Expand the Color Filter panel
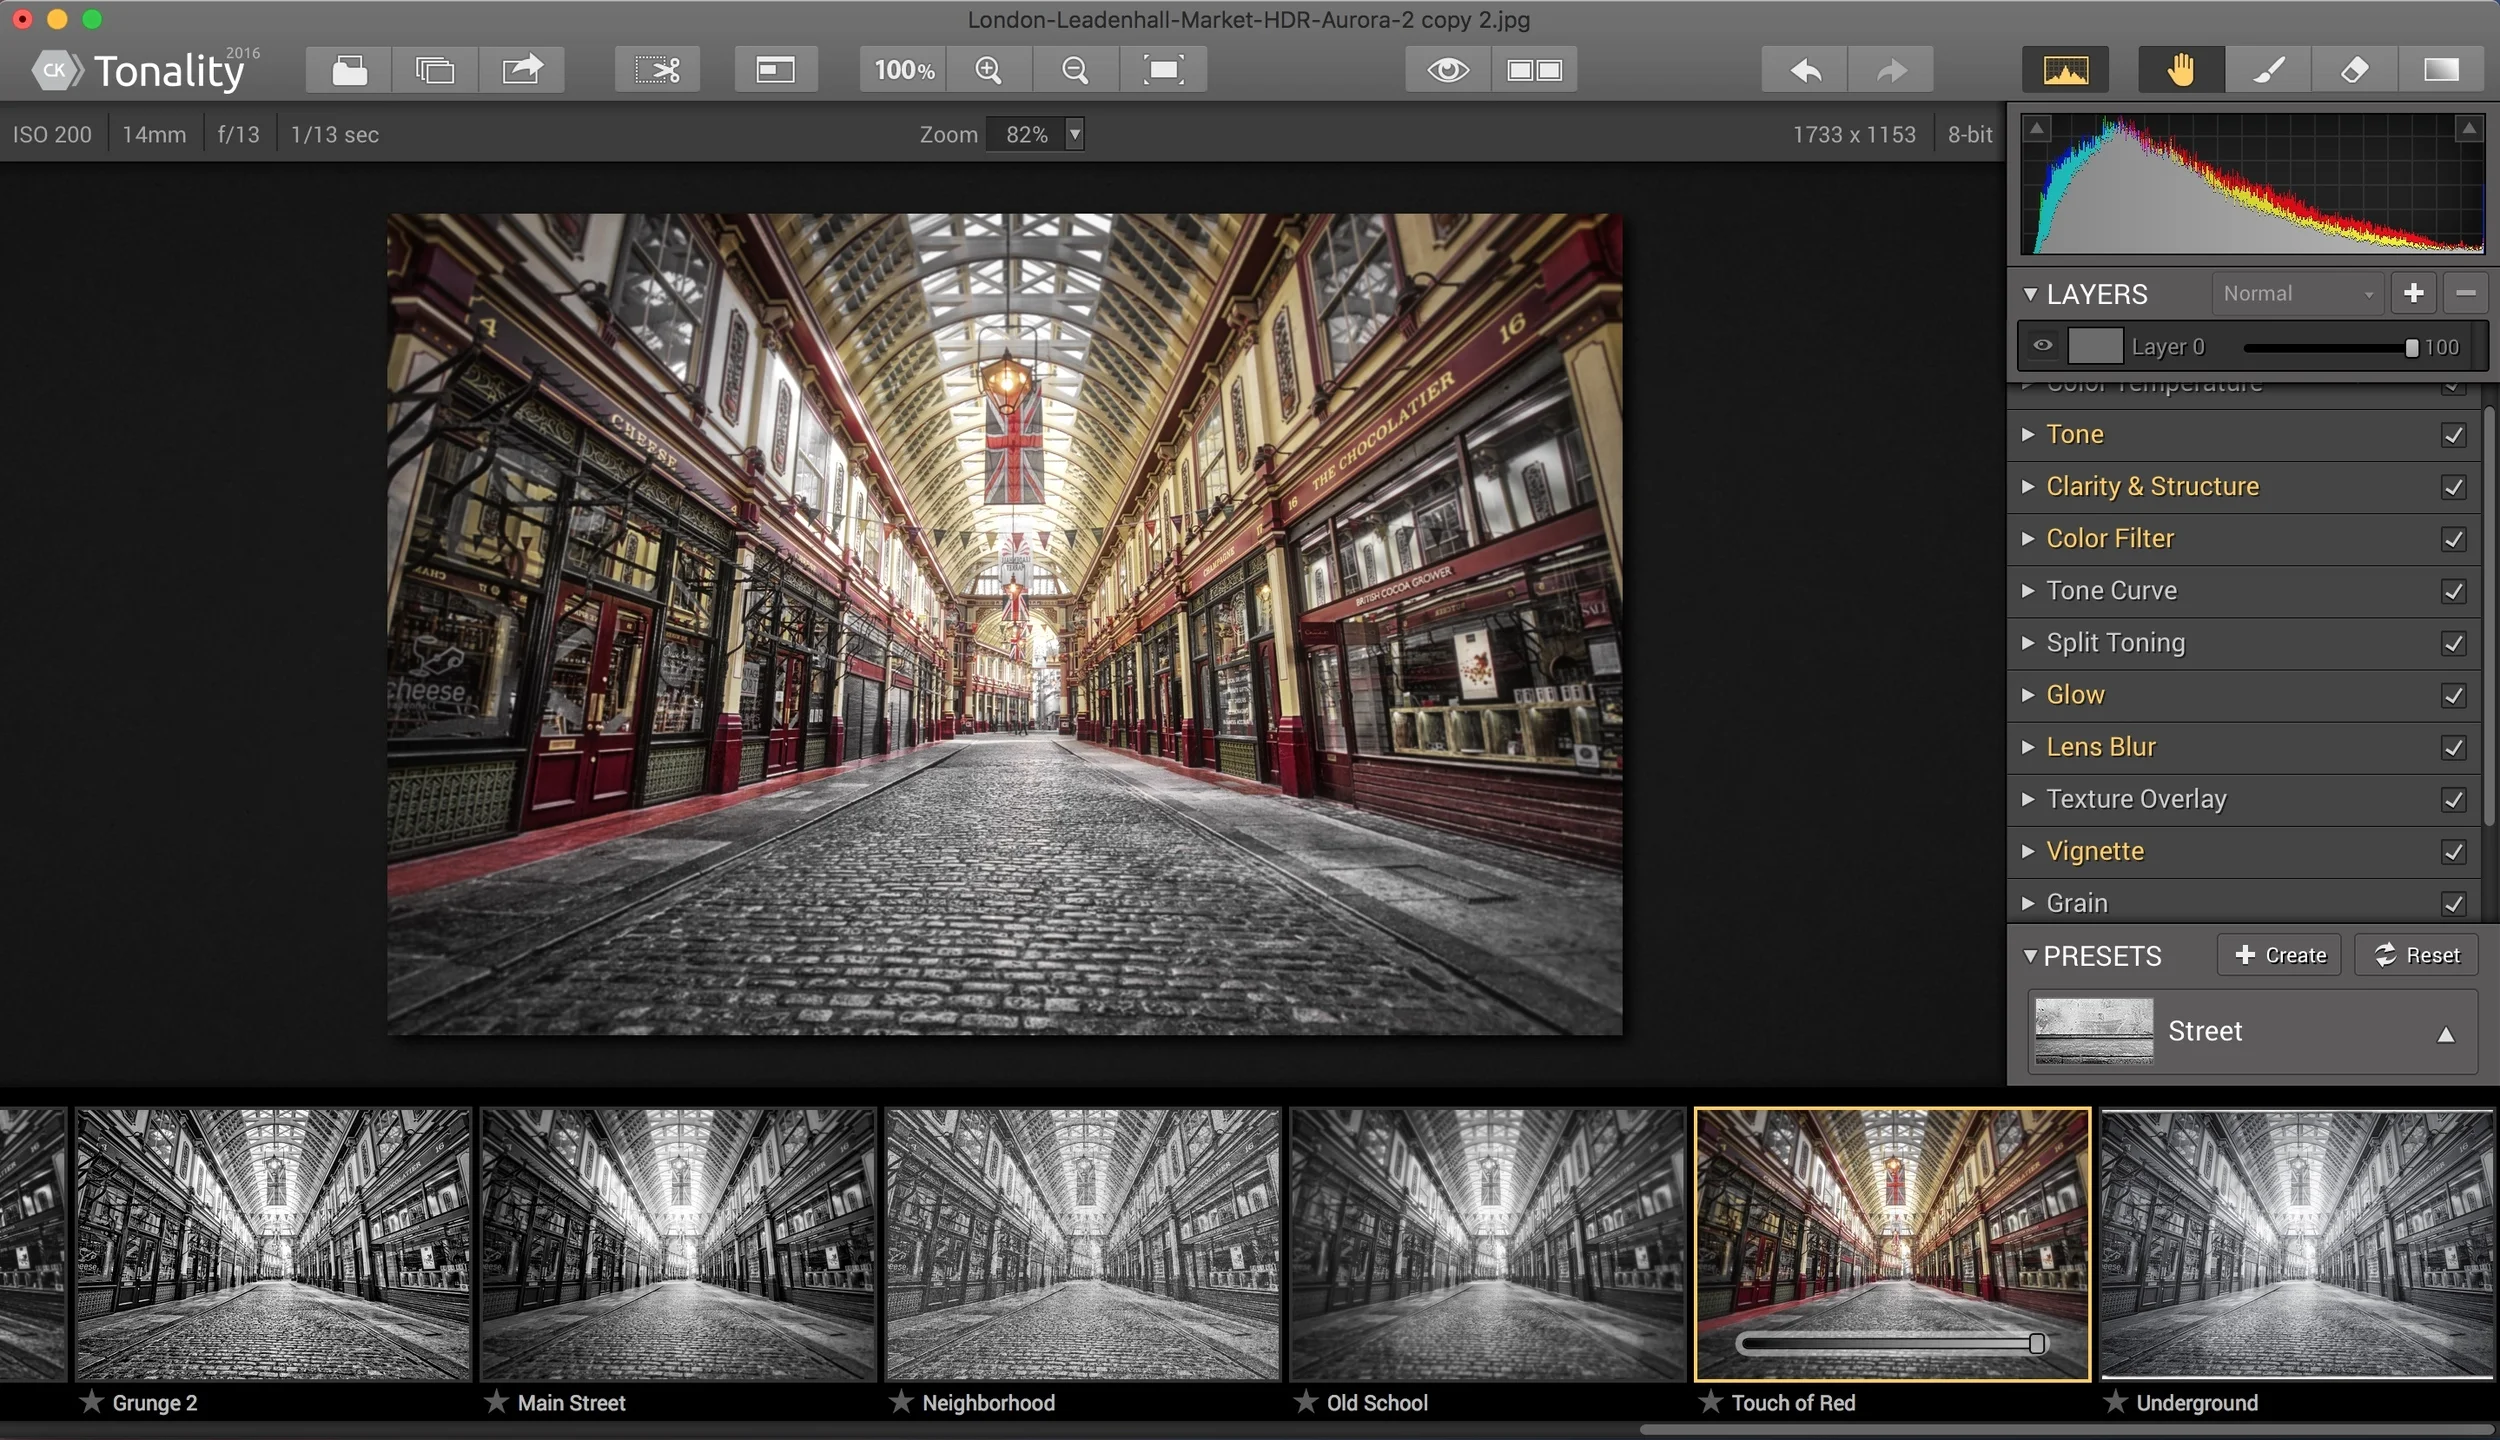Image resolution: width=2500 pixels, height=1440 pixels. tap(2028, 538)
